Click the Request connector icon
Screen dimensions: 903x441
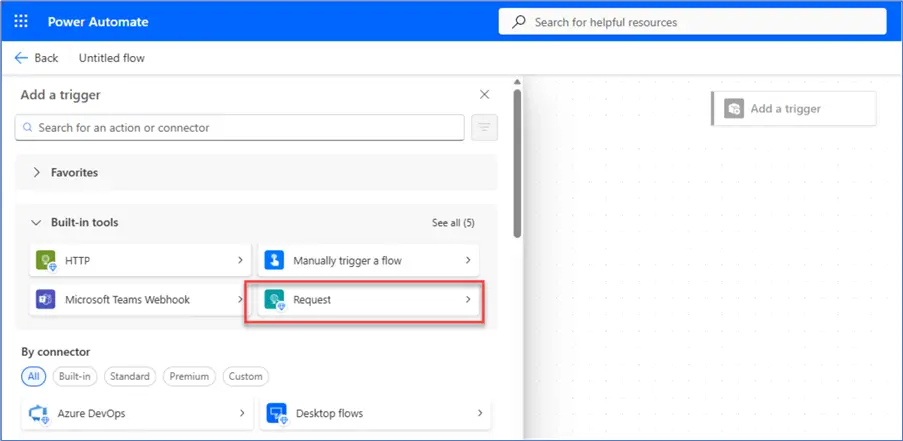click(274, 299)
